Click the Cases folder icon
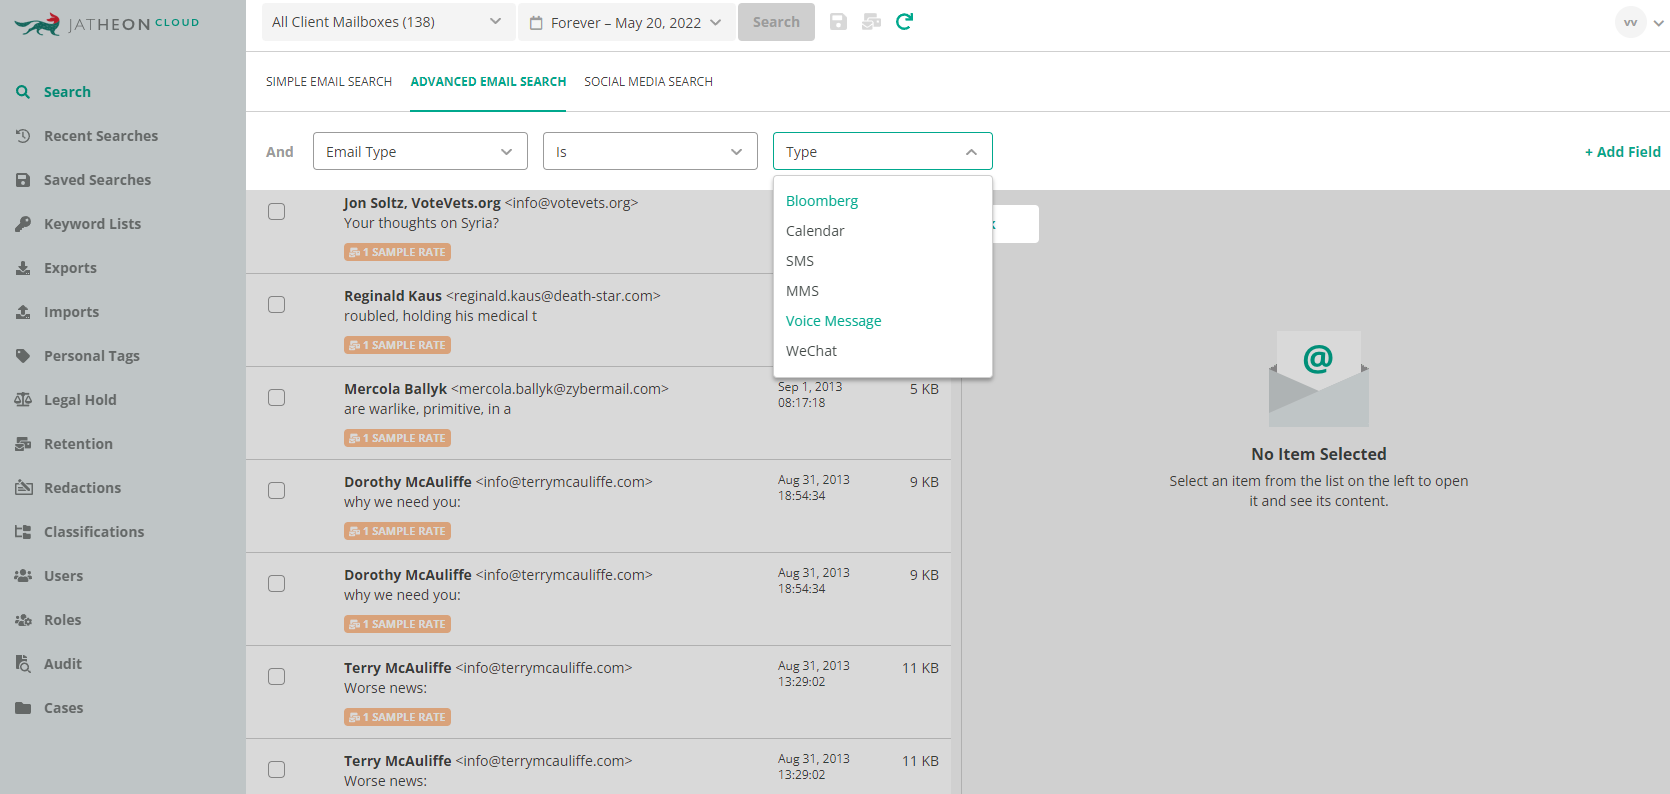The image size is (1670, 794). tap(23, 708)
